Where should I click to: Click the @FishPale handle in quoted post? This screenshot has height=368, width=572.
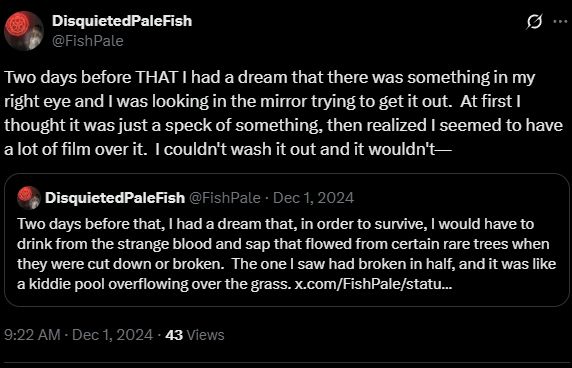[225, 198]
